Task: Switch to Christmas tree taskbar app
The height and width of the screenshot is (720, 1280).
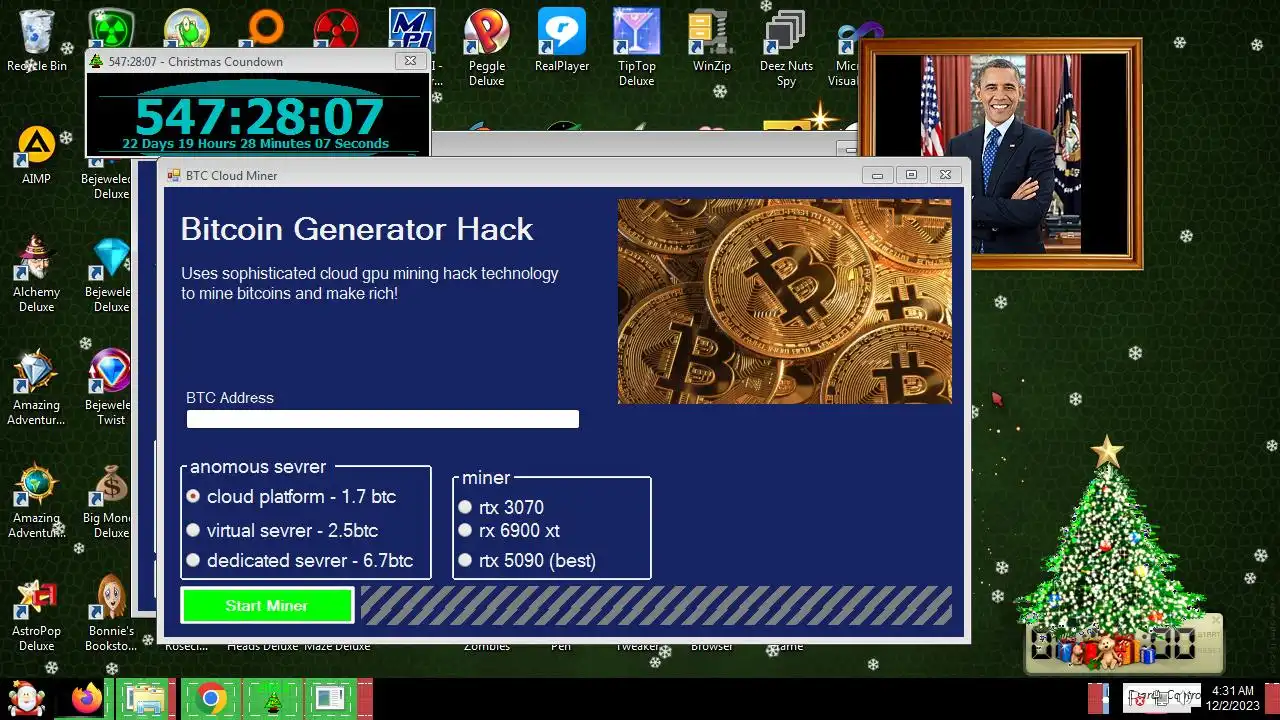Action: [x=272, y=698]
